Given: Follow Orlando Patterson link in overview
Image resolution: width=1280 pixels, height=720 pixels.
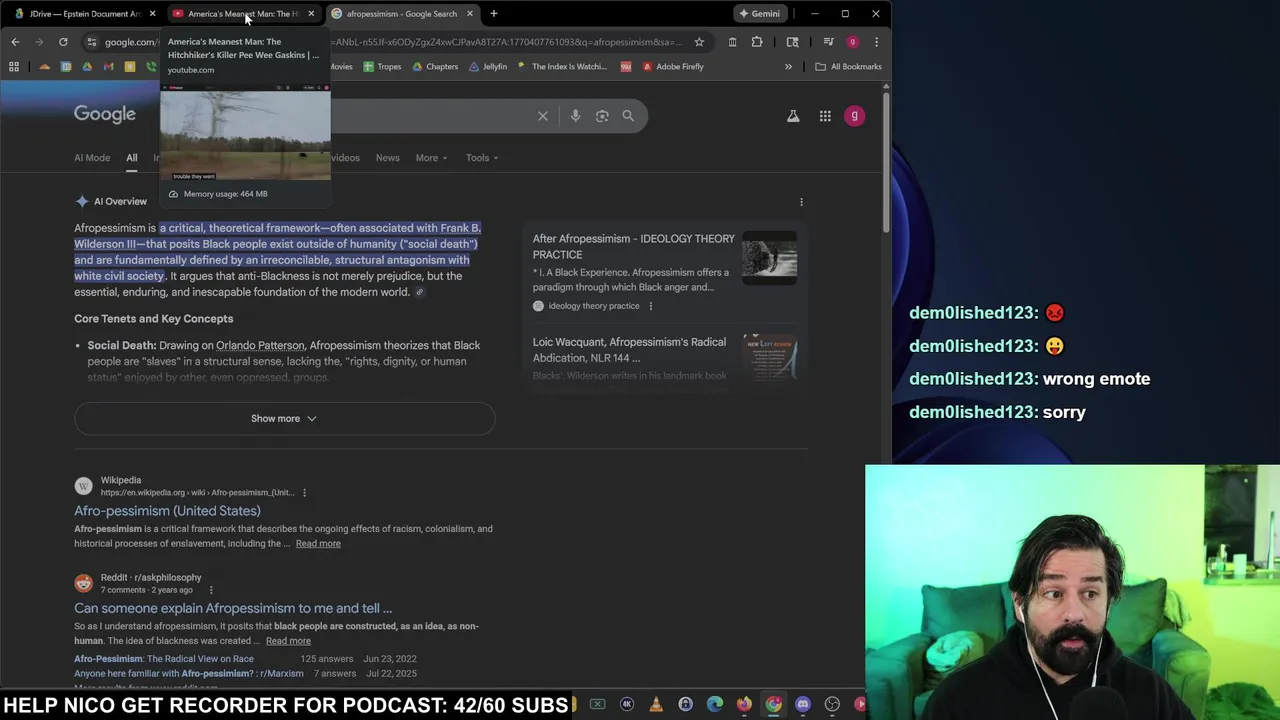Looking at the screenshot, I should click(x=260, y=345).
